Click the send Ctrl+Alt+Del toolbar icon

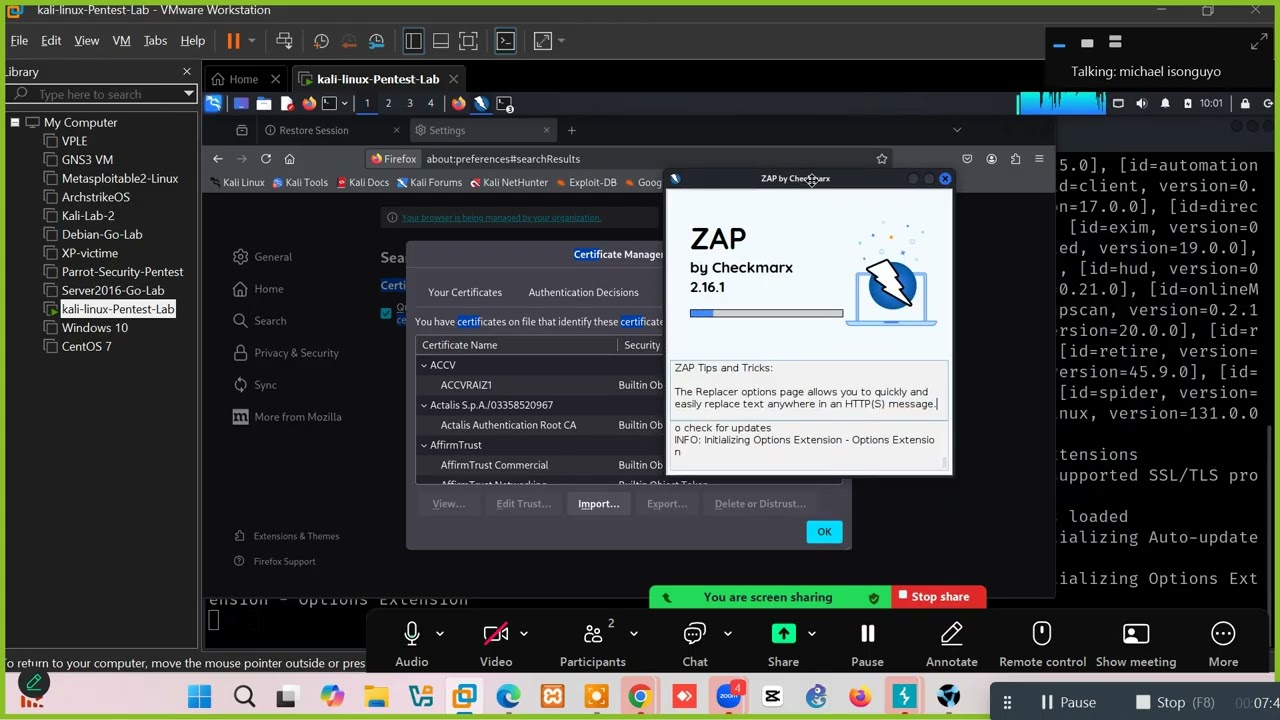point(284,41)
